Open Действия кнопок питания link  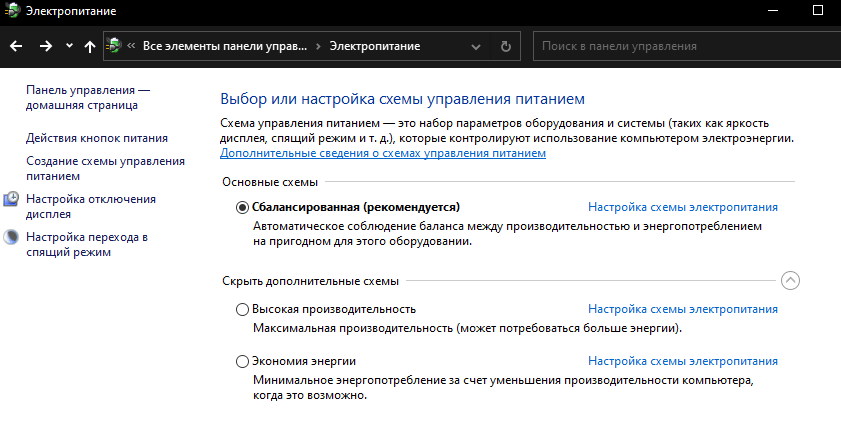97,138
